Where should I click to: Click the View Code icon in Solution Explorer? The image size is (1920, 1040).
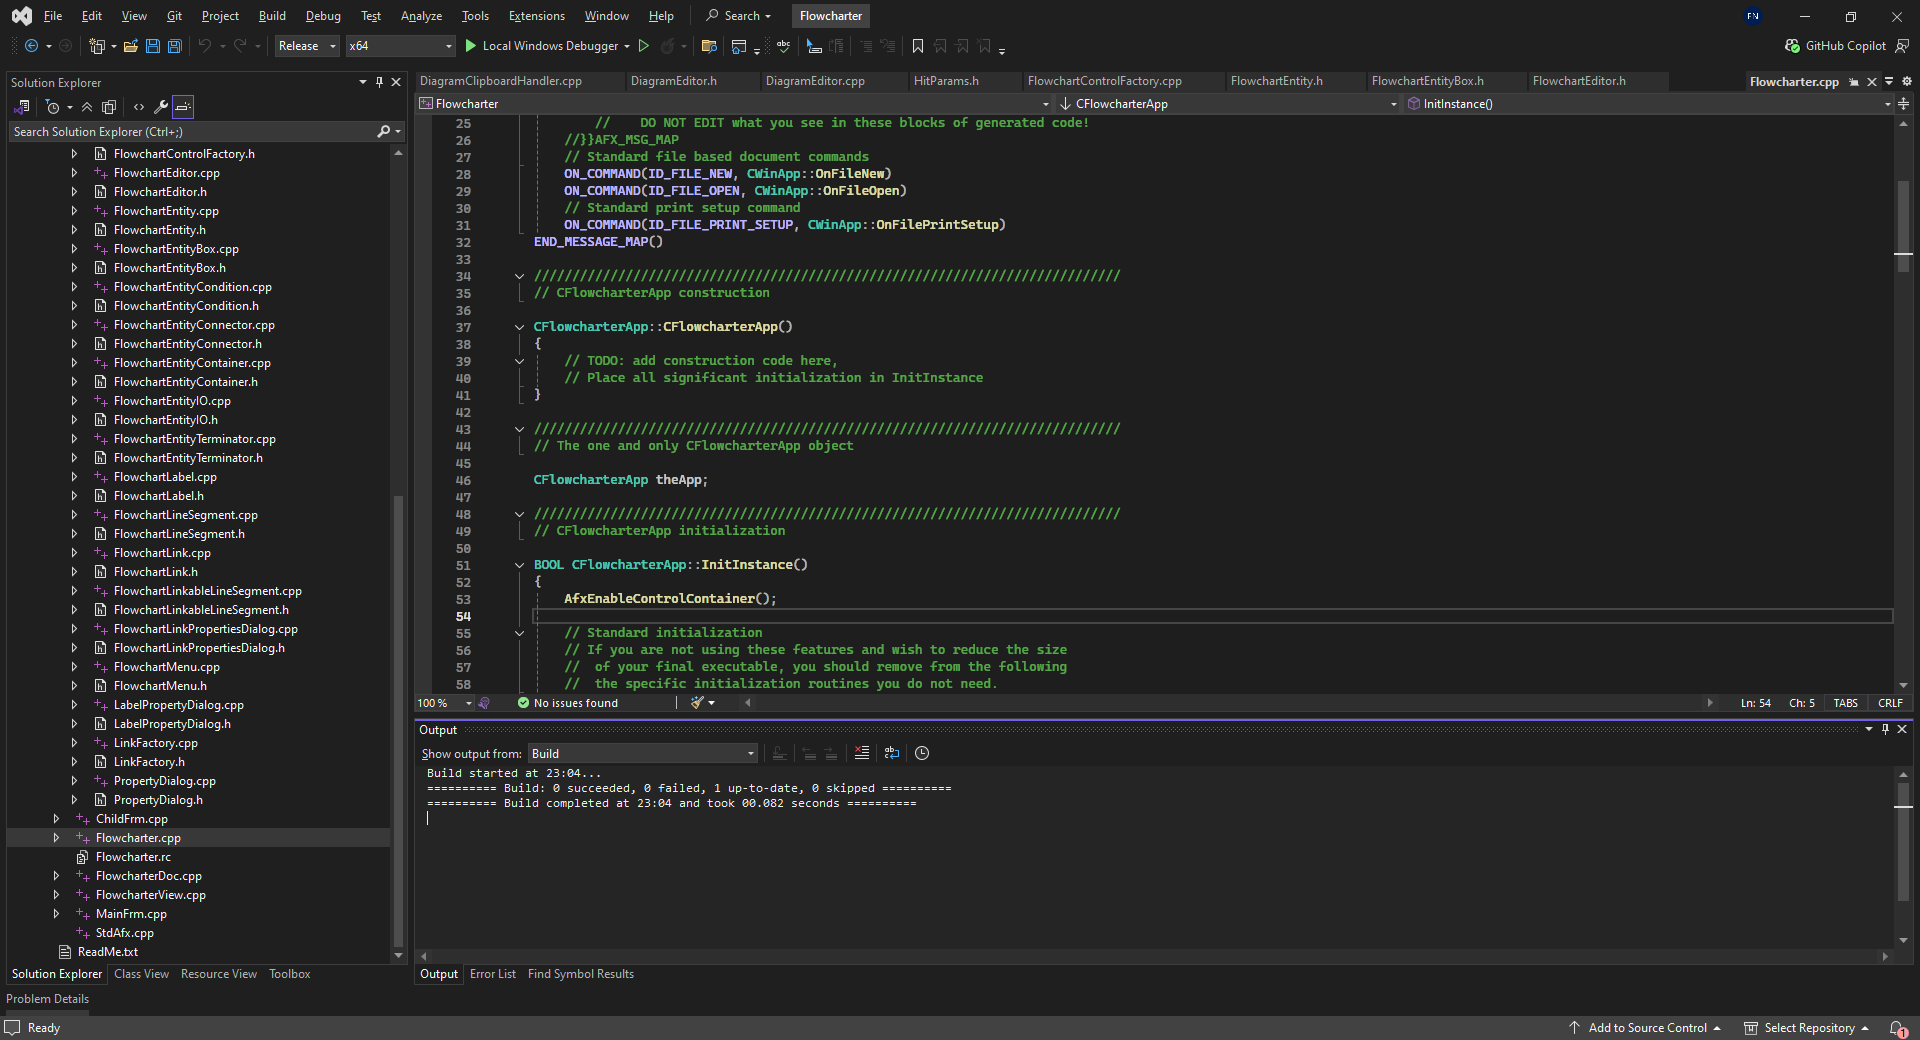tap(139, 107)
